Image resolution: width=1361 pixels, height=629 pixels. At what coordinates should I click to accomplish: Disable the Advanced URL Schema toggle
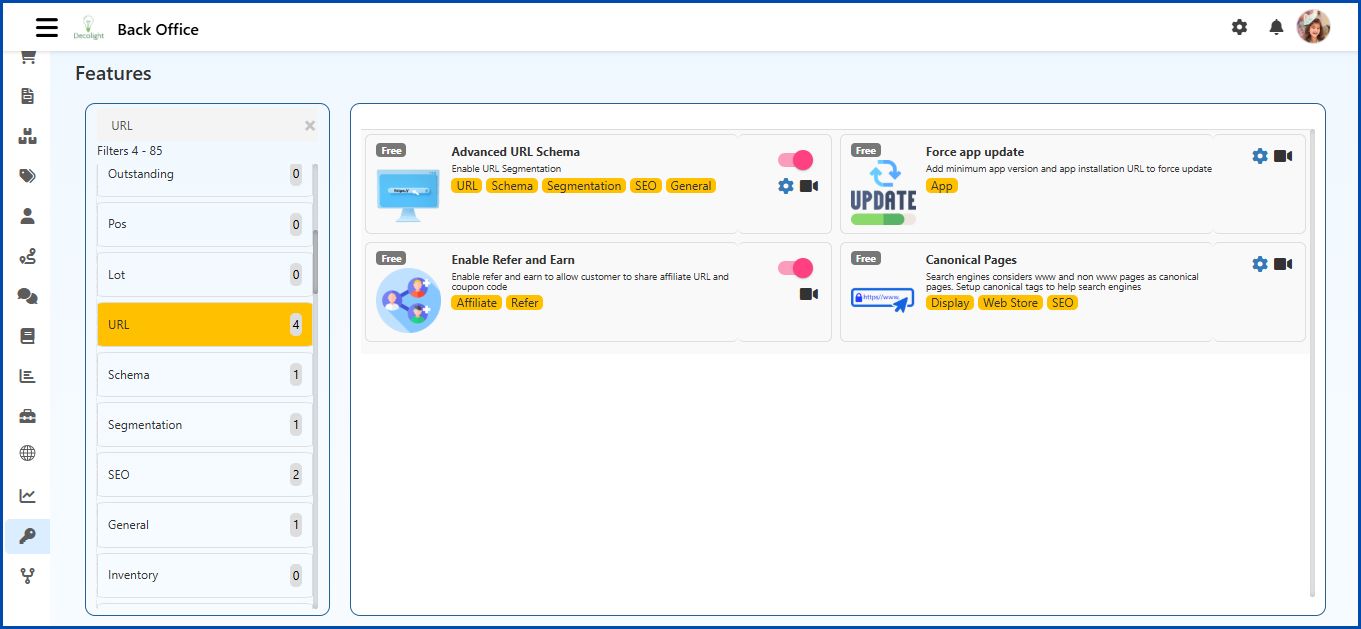[x=794, y=160]
